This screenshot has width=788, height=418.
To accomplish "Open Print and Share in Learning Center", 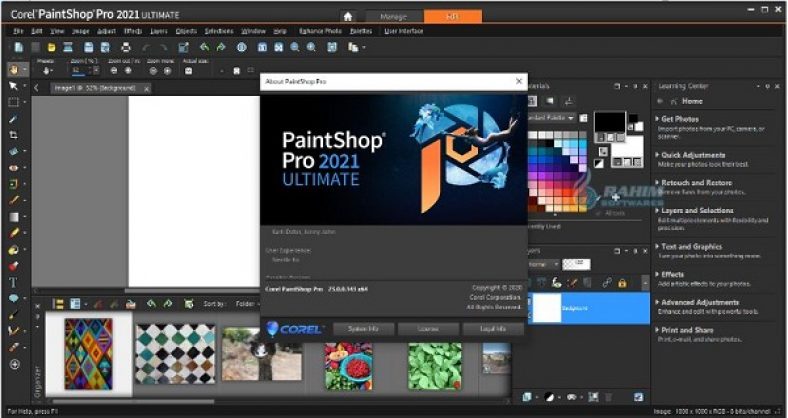I will pyautogui.click(x=687, y=330).
